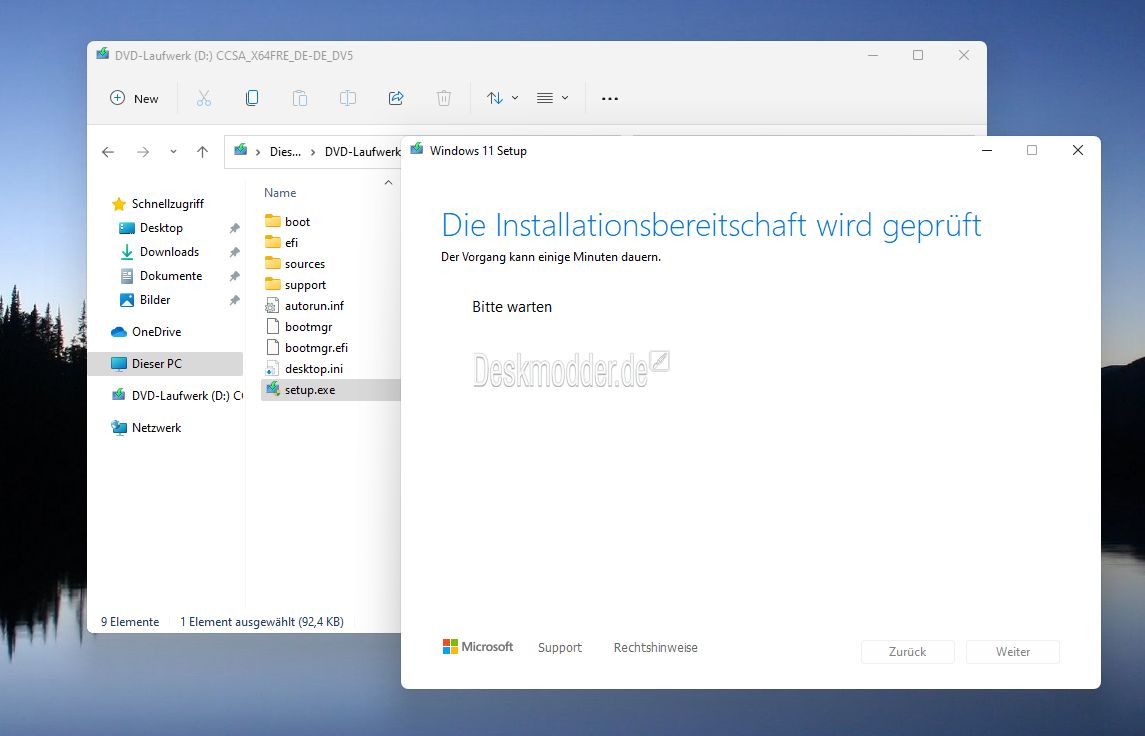Select the setup.exe file
This screenshot has width=1145, height=736.
[x=331, y=390]
